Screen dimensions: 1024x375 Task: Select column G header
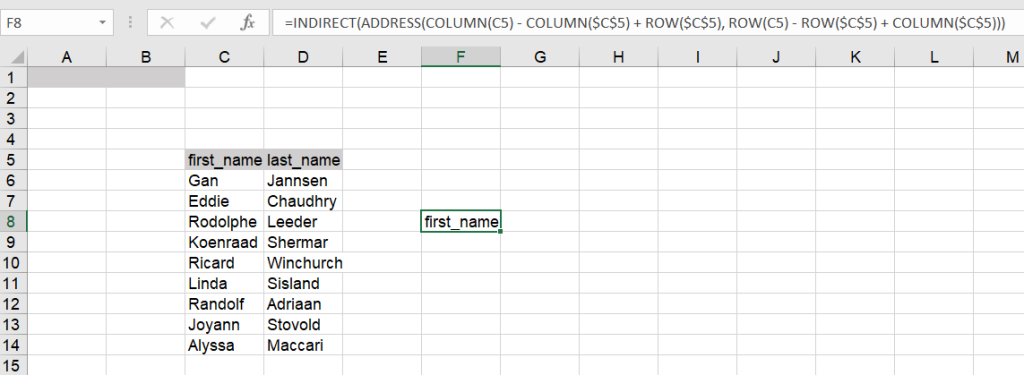click(x=540, y=57)
